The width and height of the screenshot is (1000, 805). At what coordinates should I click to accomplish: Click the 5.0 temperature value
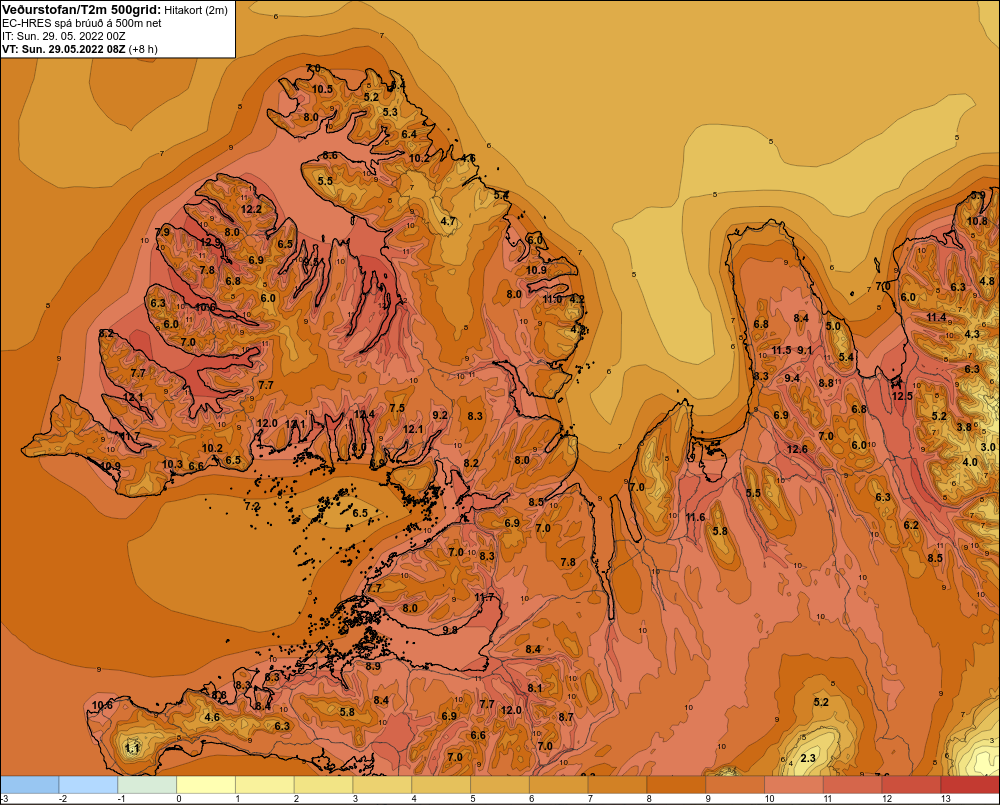pyautogui.click(x=833, y=327)
